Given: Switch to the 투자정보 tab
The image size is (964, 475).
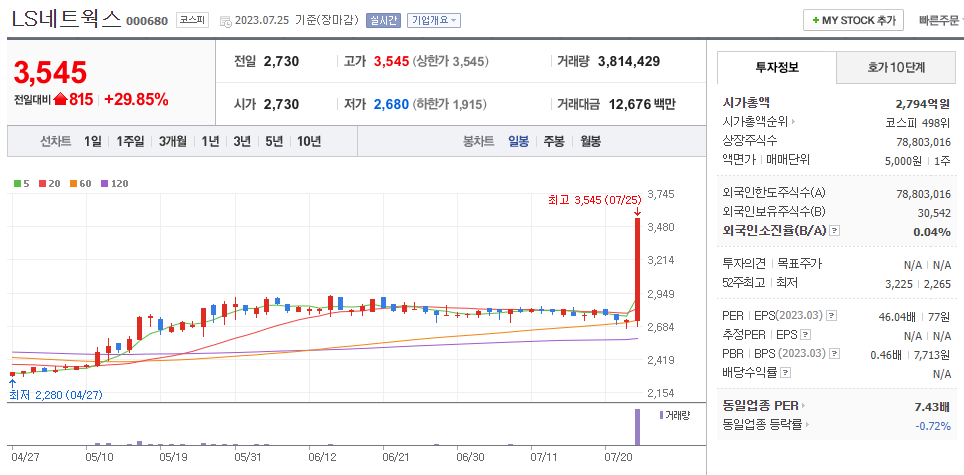Looking at the screenshot, I should coord(777,68).
